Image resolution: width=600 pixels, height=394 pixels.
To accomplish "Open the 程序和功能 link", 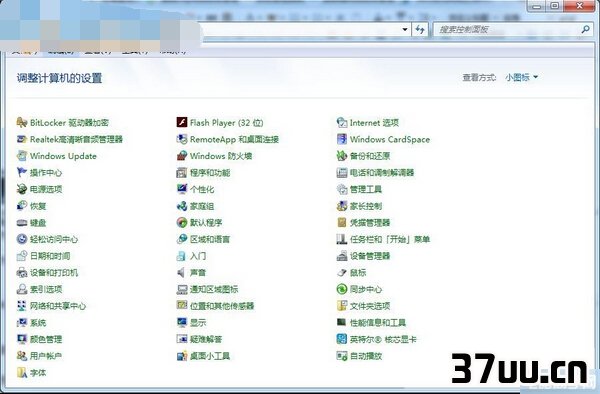I will point(210,173).
